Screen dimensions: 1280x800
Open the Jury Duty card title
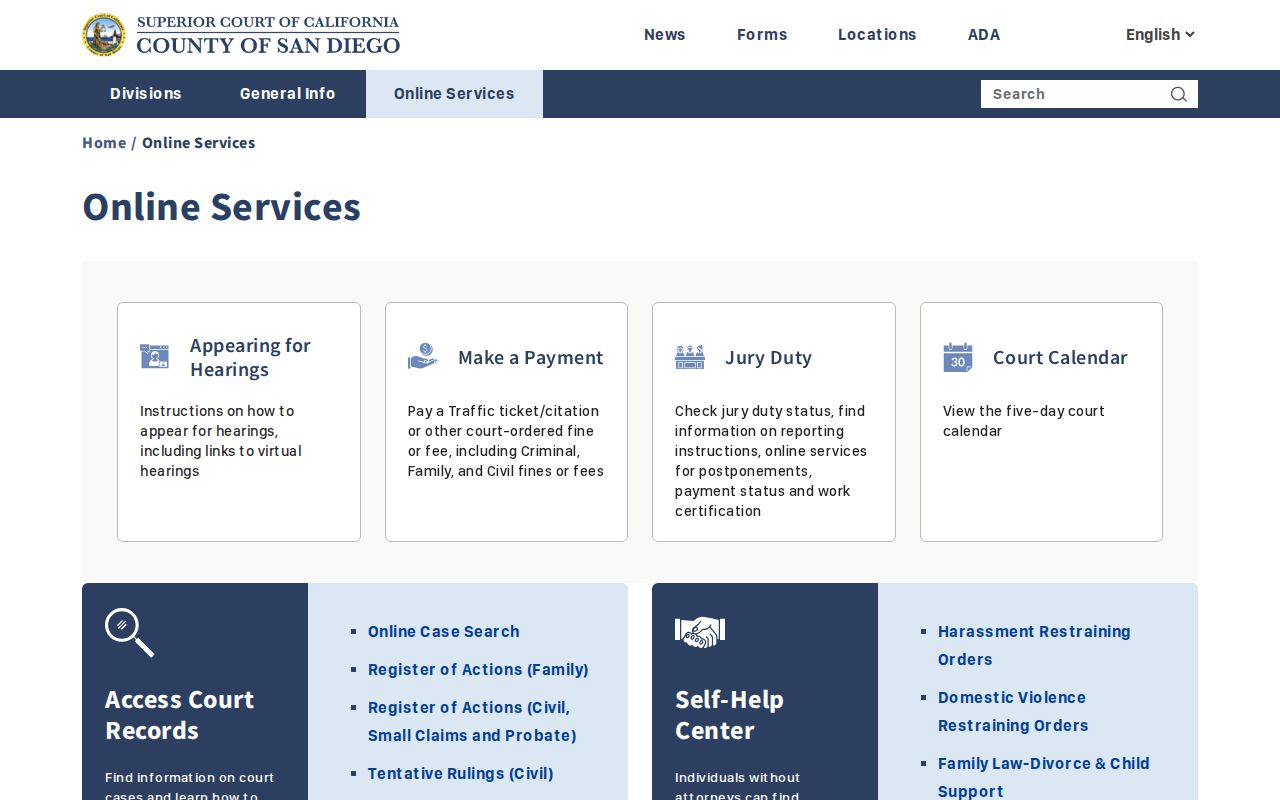click(x=768, y=357)
